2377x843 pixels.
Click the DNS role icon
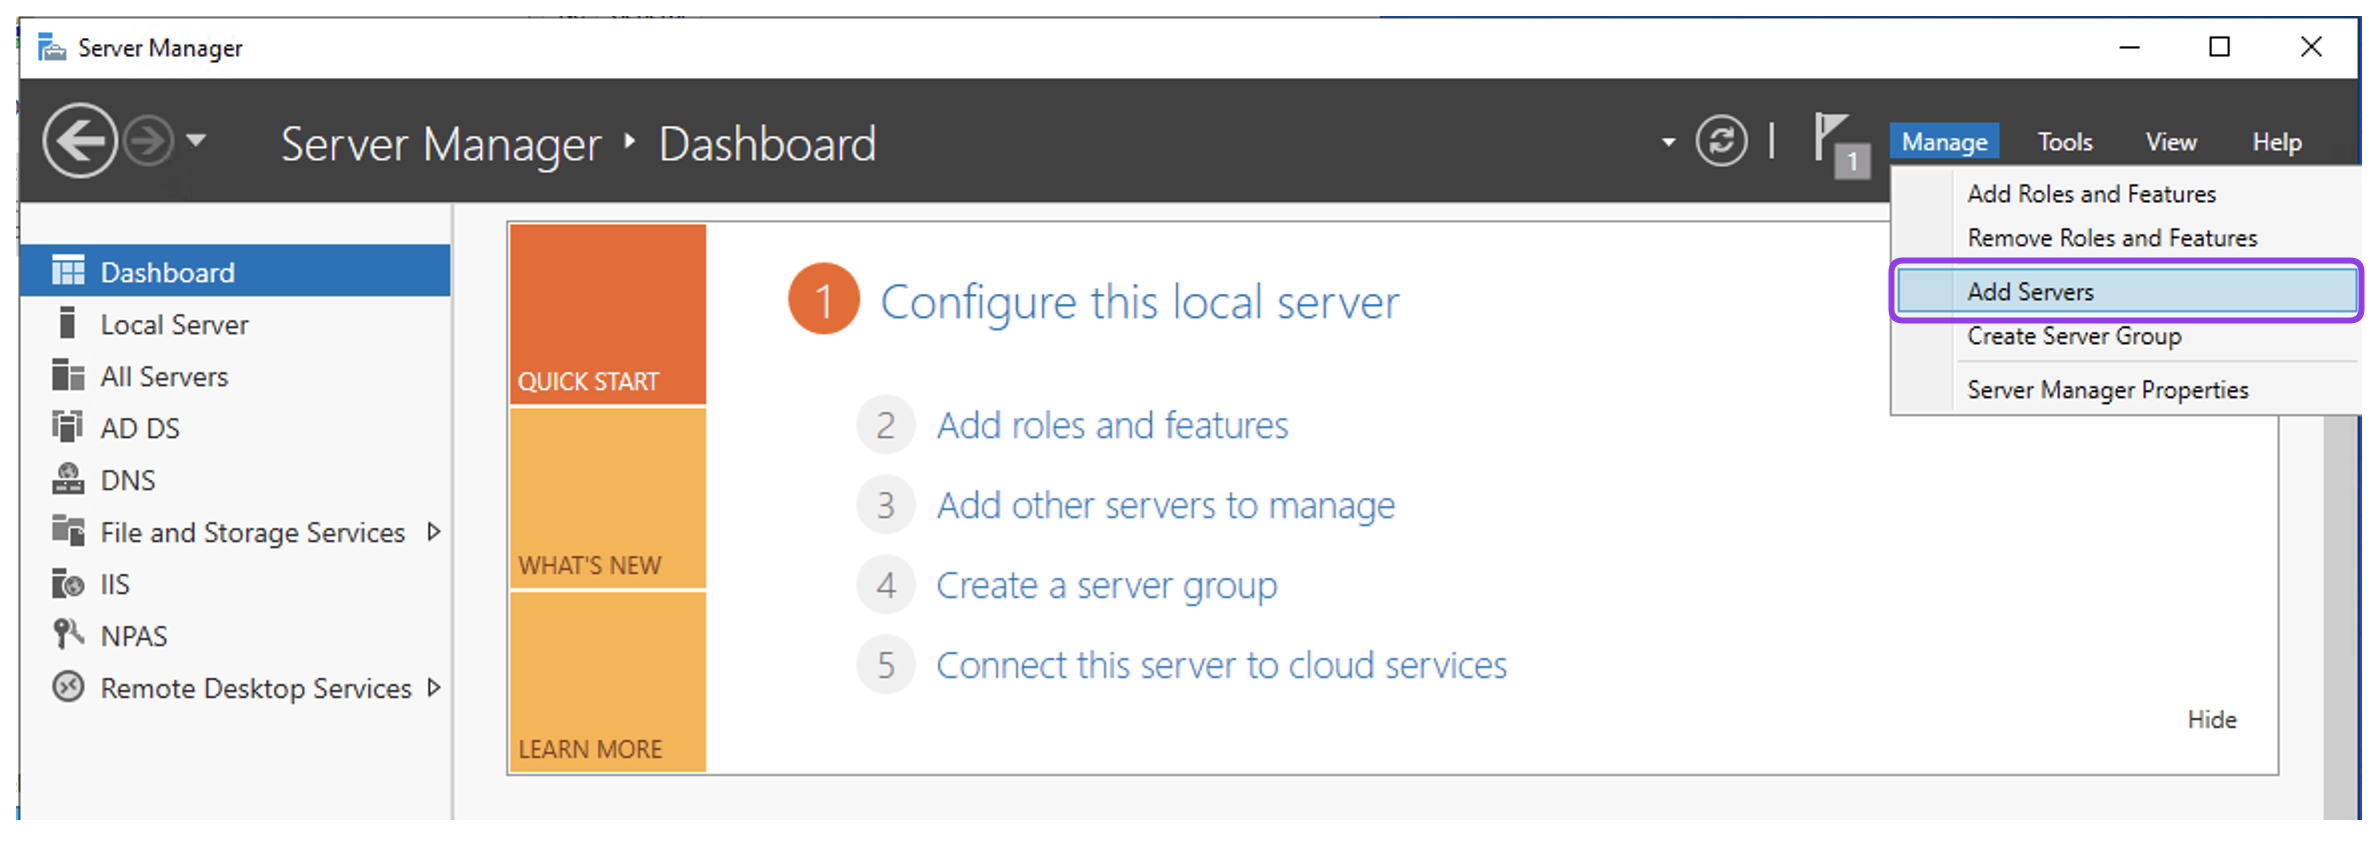point(68,479)
